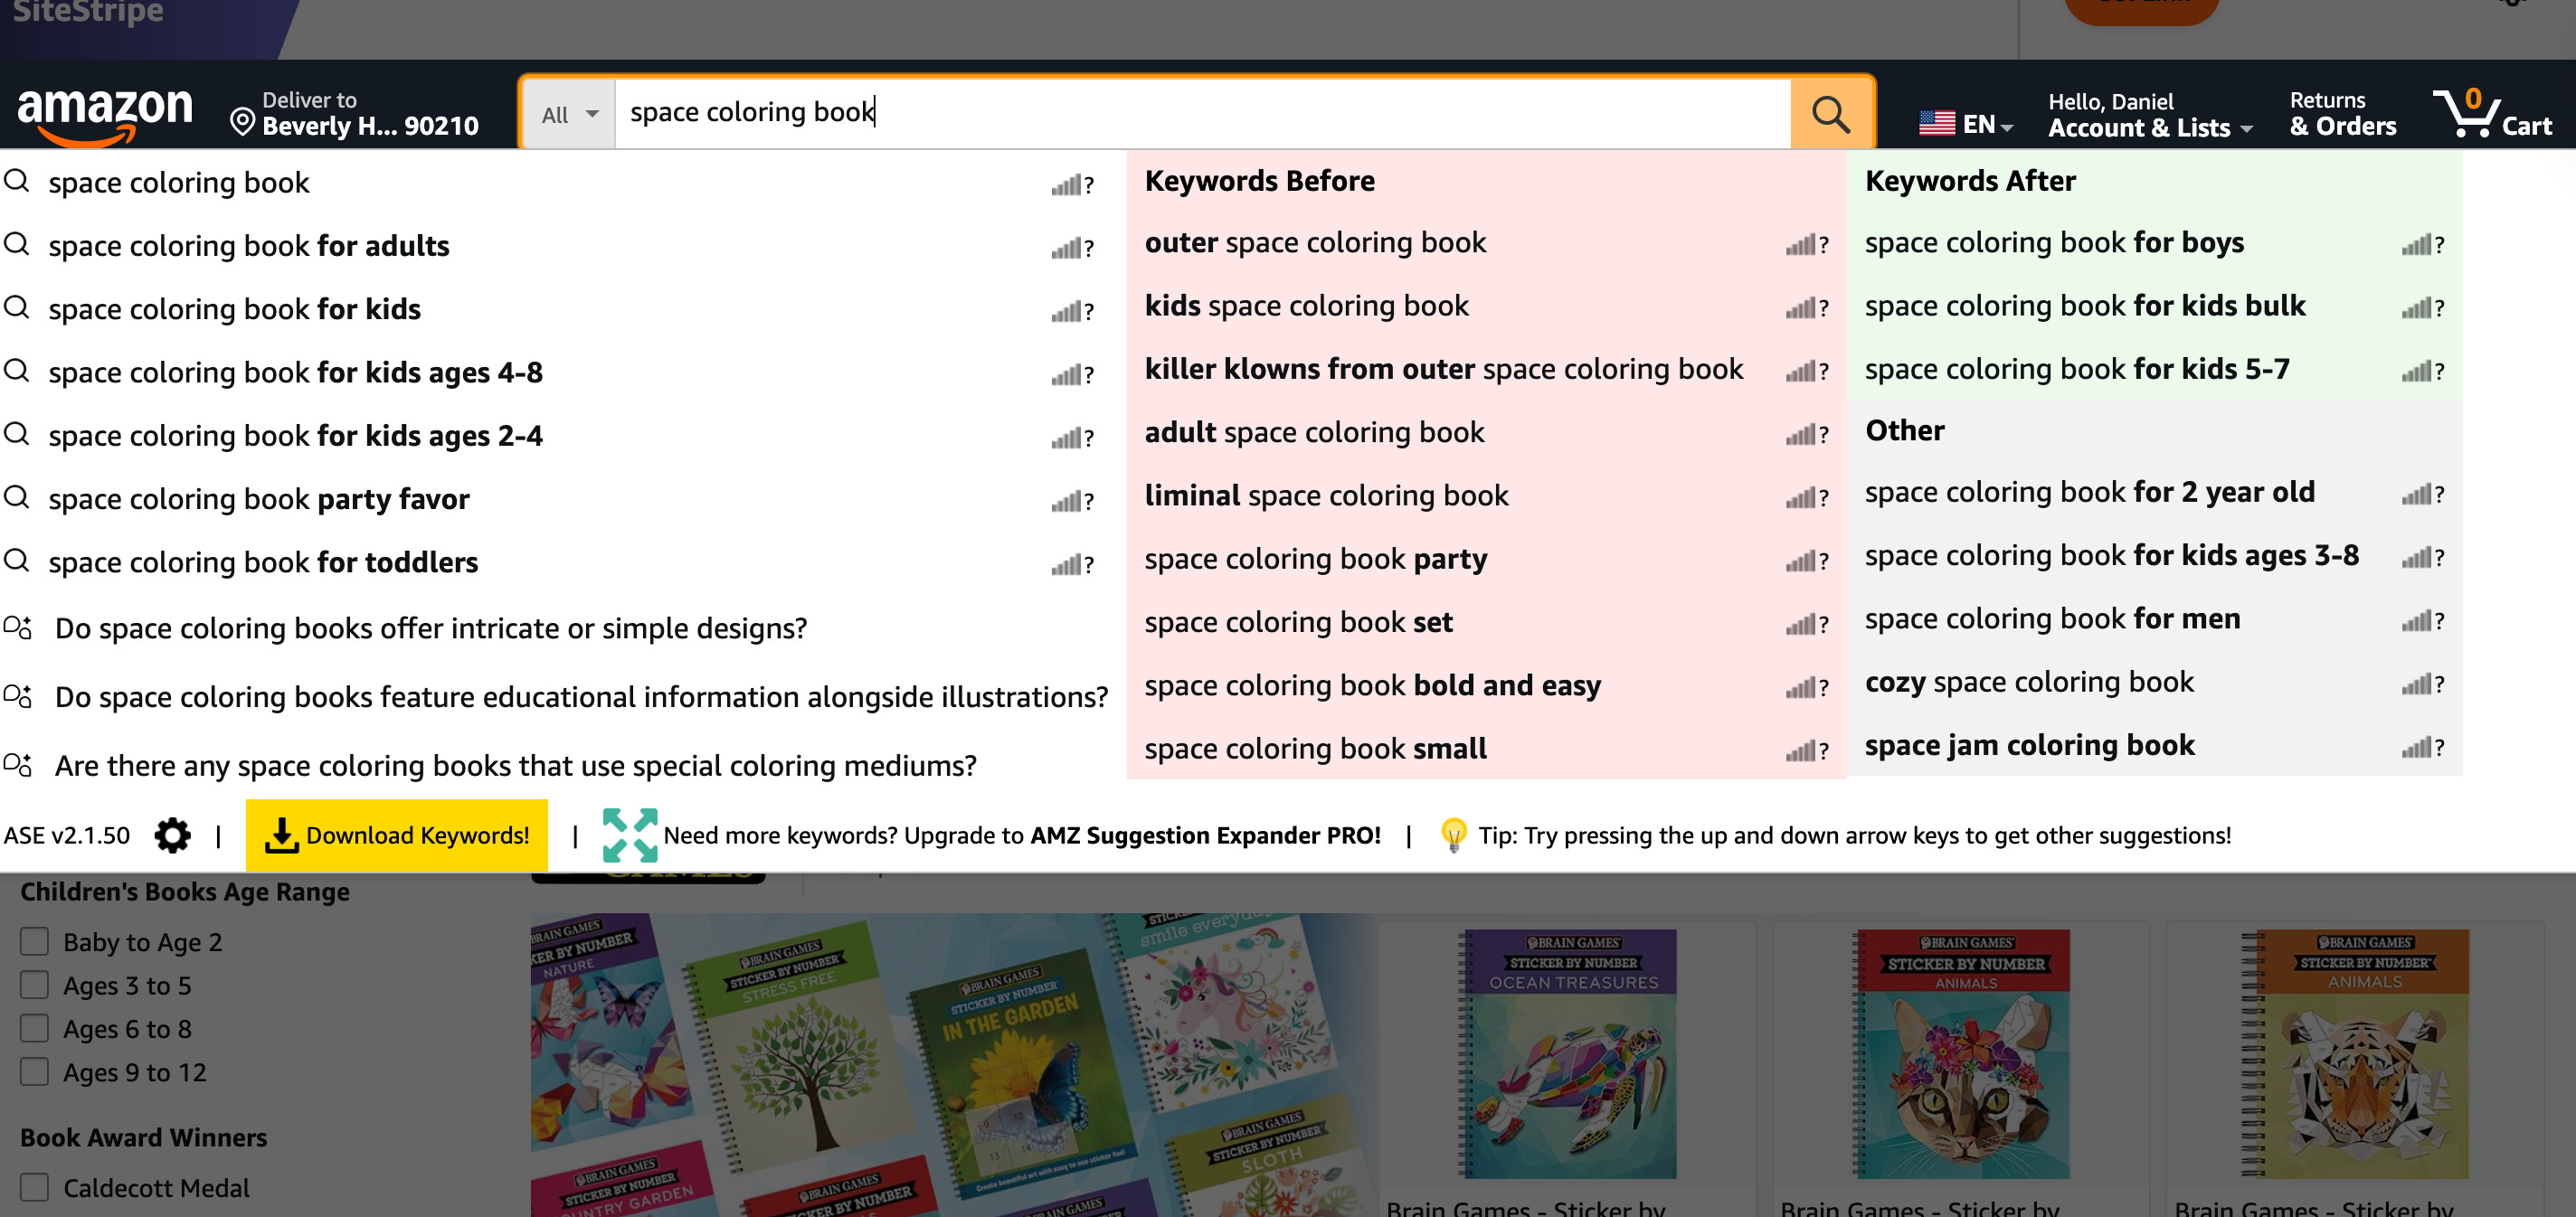This screenshot has height=1217, width=2576.
Task: Click the Amazon logo
Action: point(105,113)
